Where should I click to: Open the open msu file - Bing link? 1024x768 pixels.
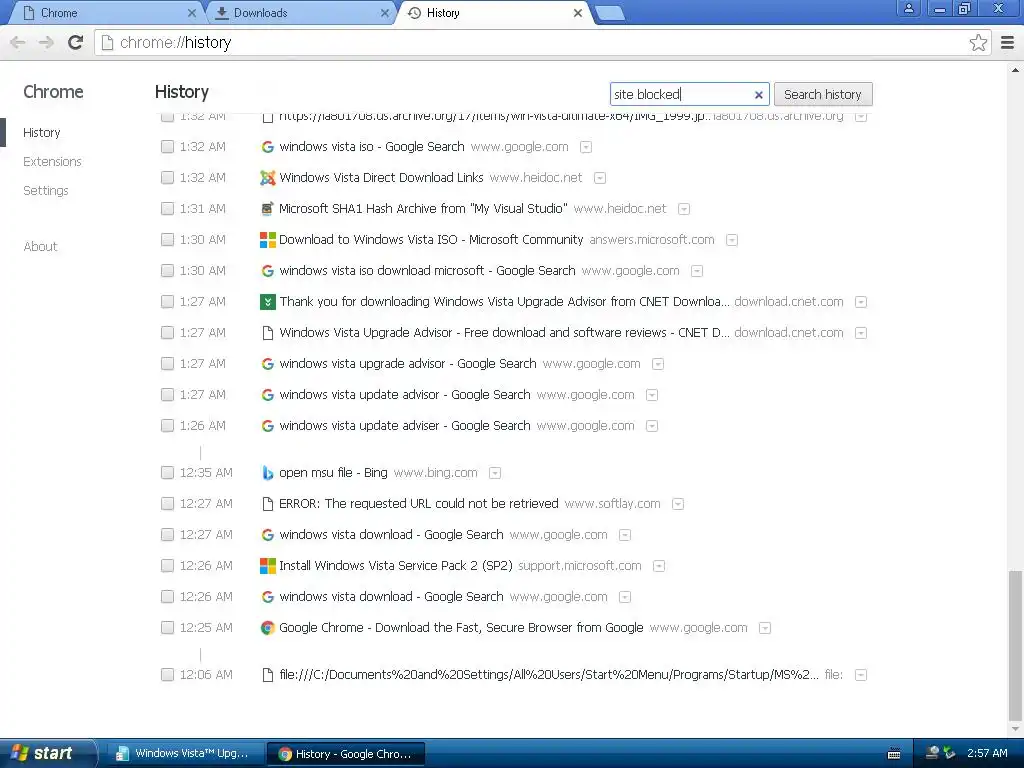pos(333,473)
